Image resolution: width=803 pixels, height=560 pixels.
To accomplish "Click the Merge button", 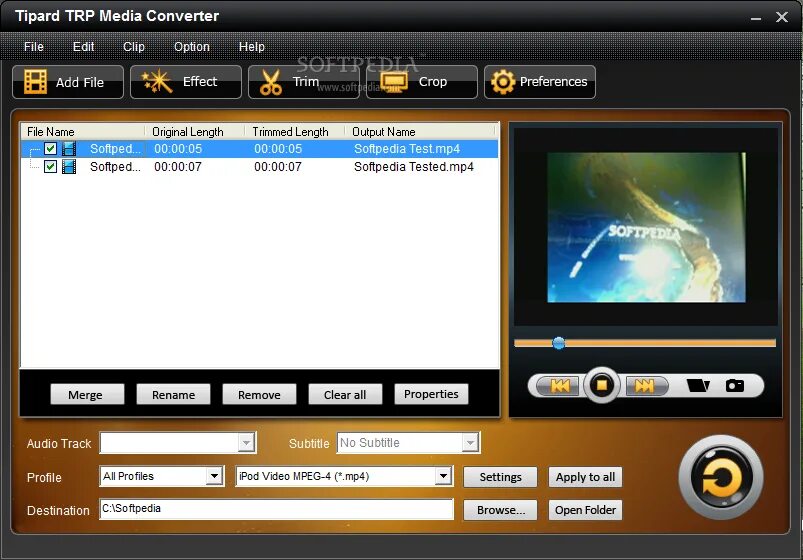I will pos(87,395).
